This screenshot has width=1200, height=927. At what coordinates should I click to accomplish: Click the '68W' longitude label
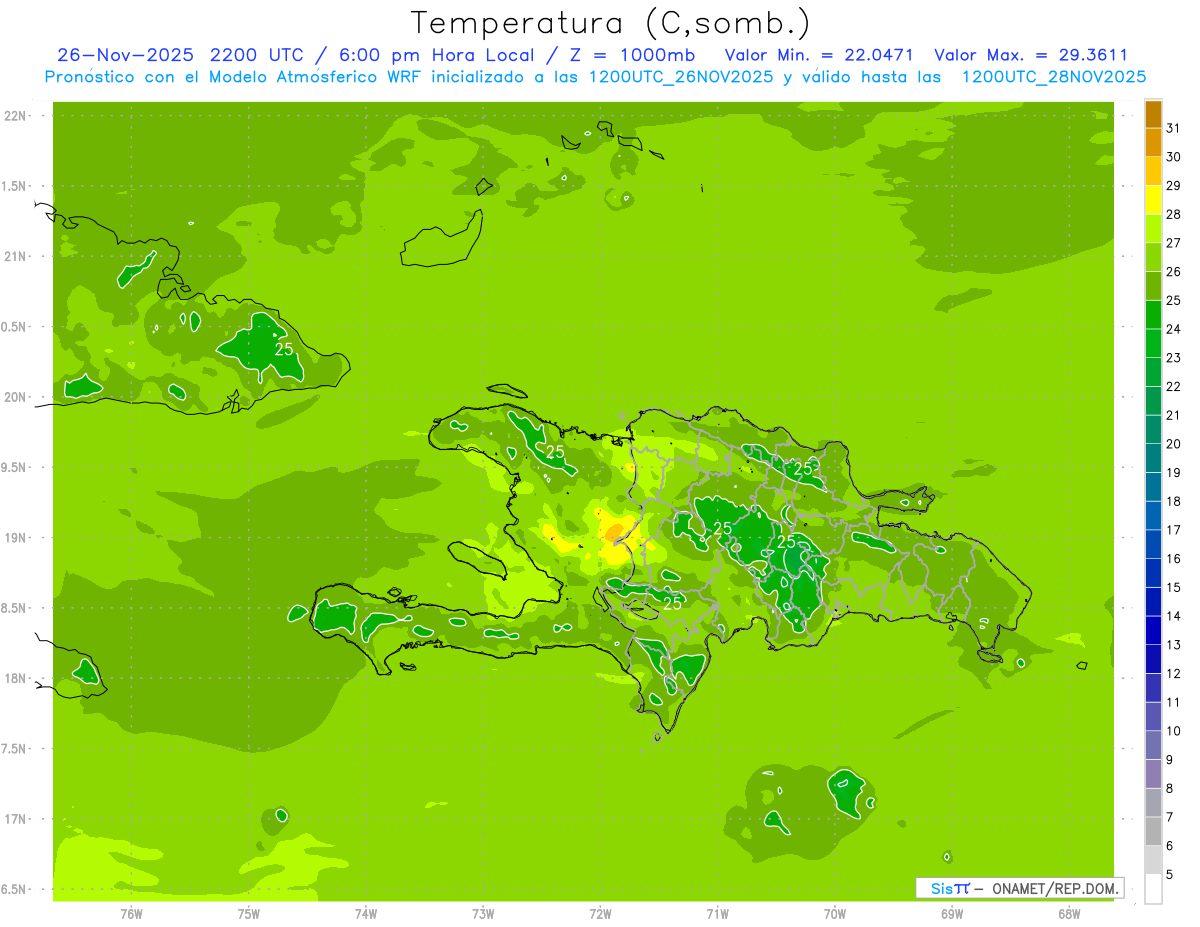click(1069, 914)
